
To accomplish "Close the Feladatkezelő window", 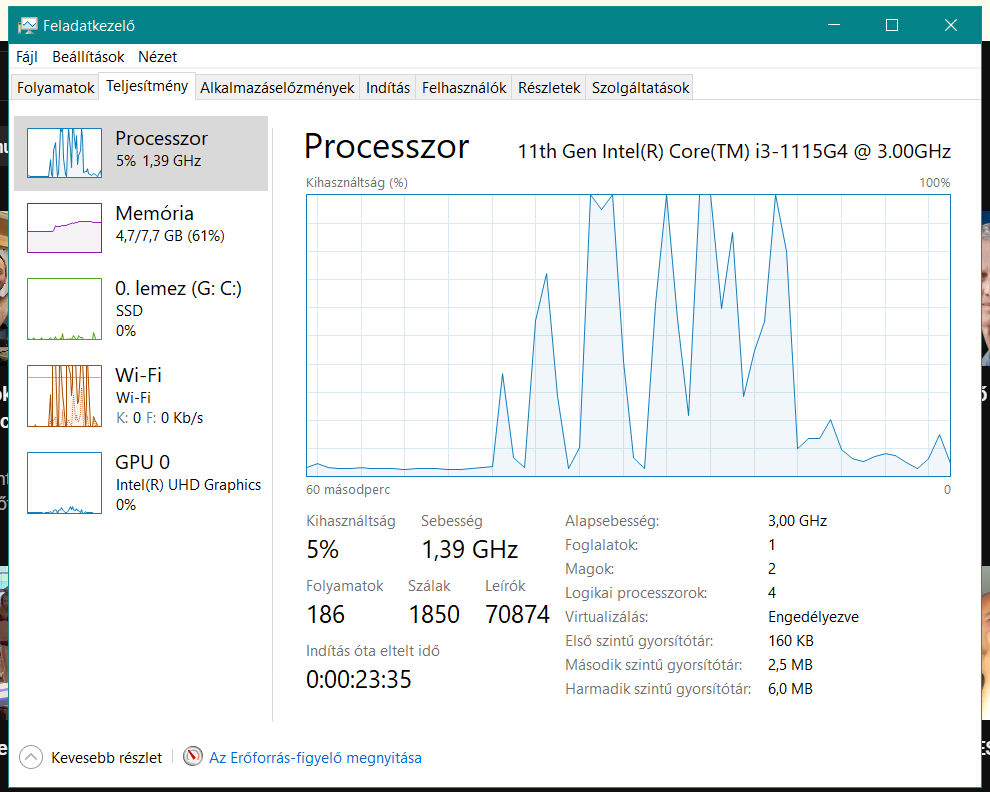I will [951, 25].
